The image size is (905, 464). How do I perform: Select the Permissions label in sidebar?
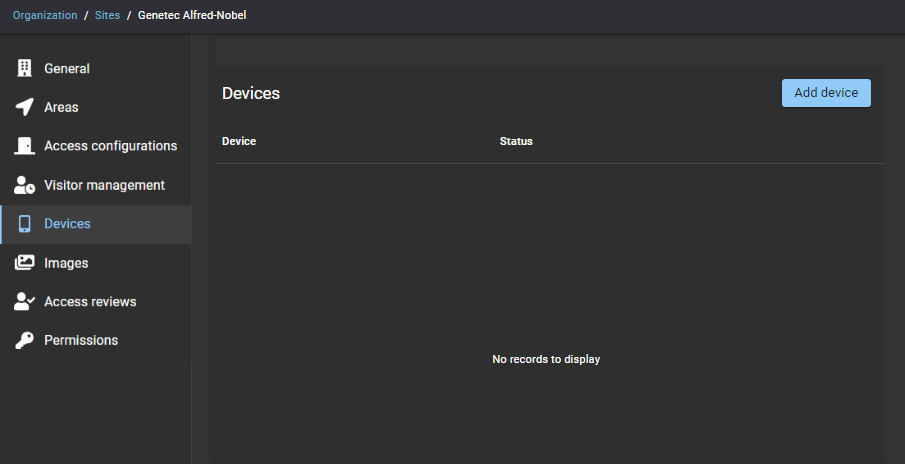click(81, 341)
